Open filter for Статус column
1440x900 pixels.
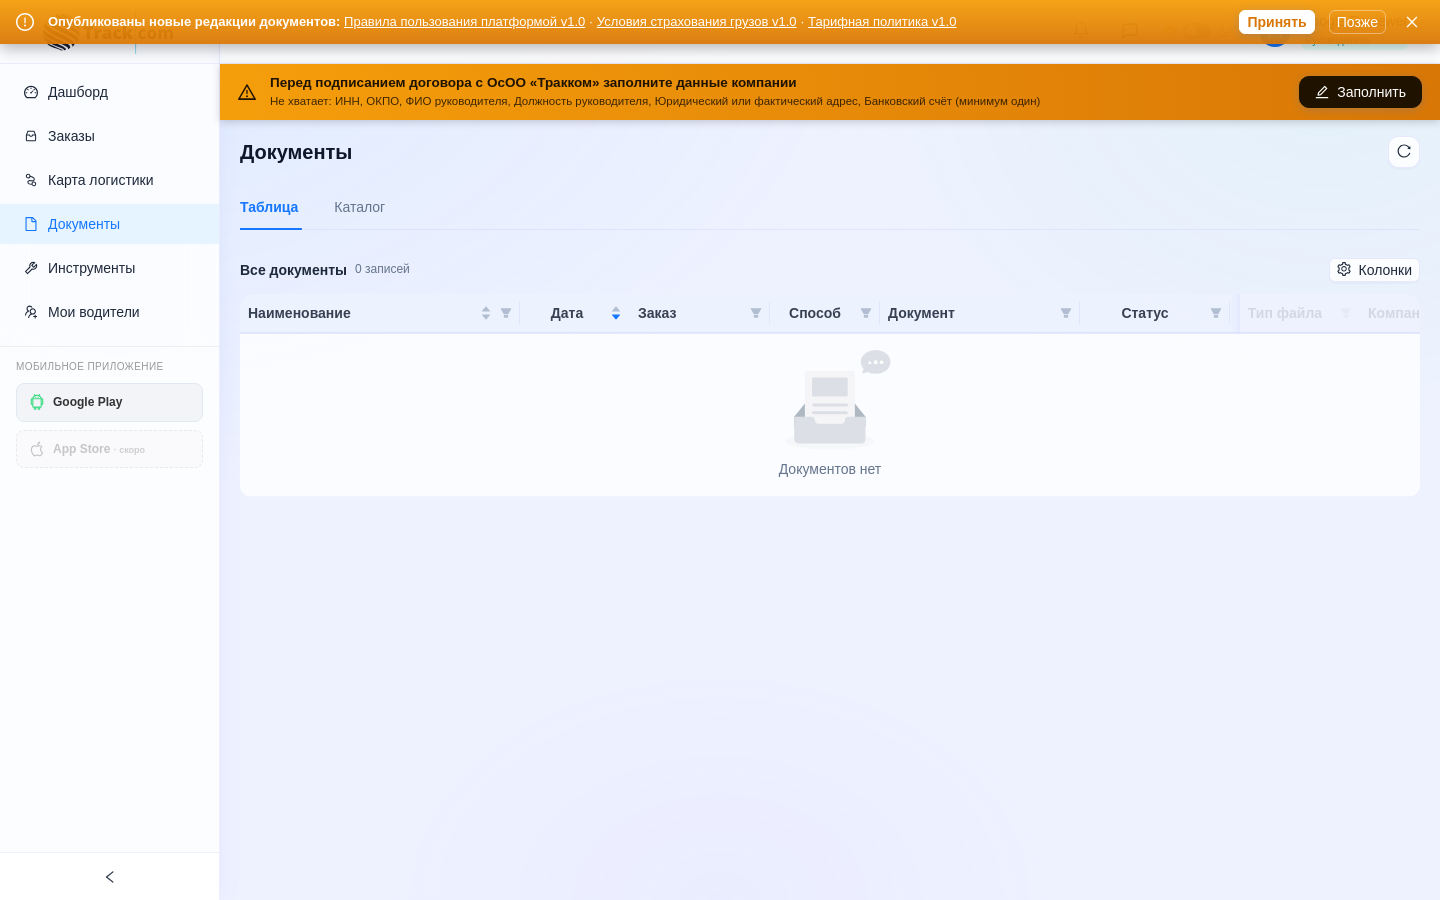pyautogui.click(x=1216, y=313)
